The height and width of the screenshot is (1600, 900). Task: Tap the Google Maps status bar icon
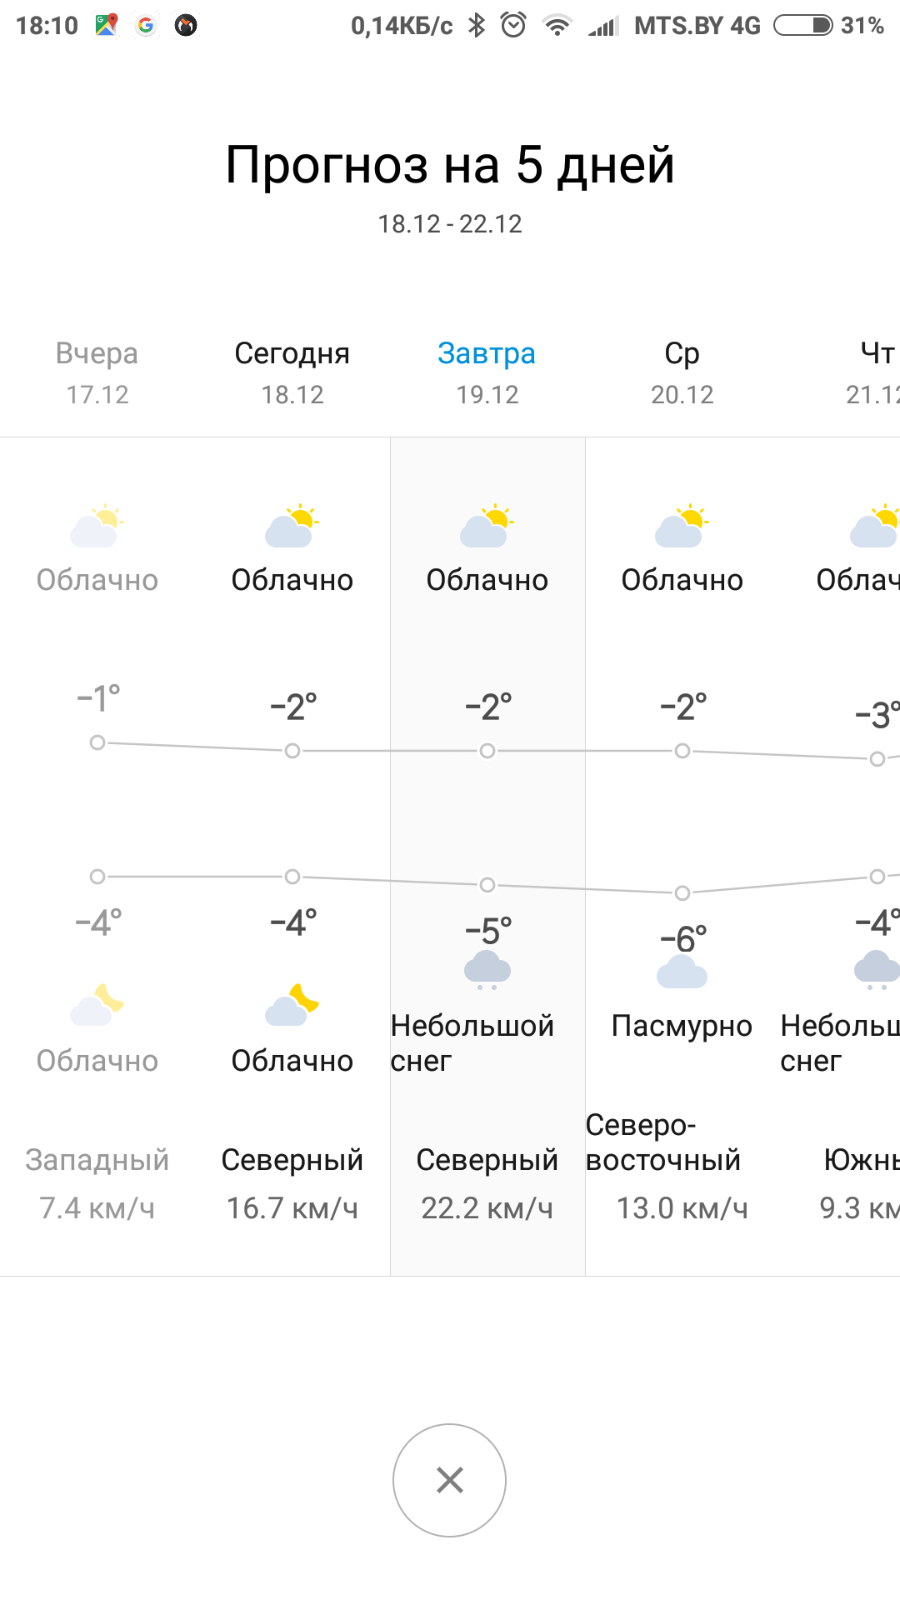click(x=106, y=25)
